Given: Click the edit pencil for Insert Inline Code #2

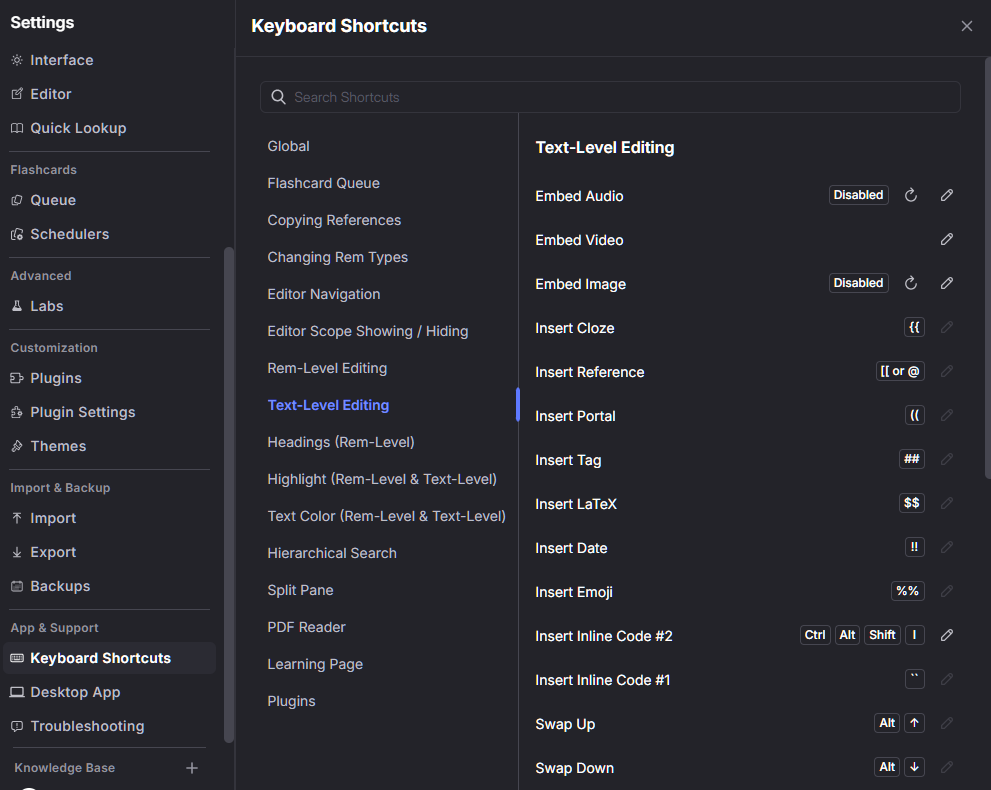Looking at the screenshot, I should pyautogui.click(x=946, y=635).
